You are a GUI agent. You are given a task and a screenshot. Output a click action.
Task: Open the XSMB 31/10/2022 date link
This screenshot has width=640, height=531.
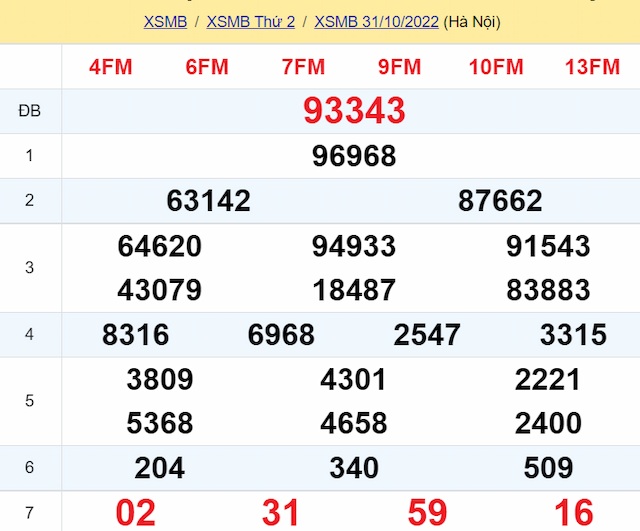pos(376,21)
